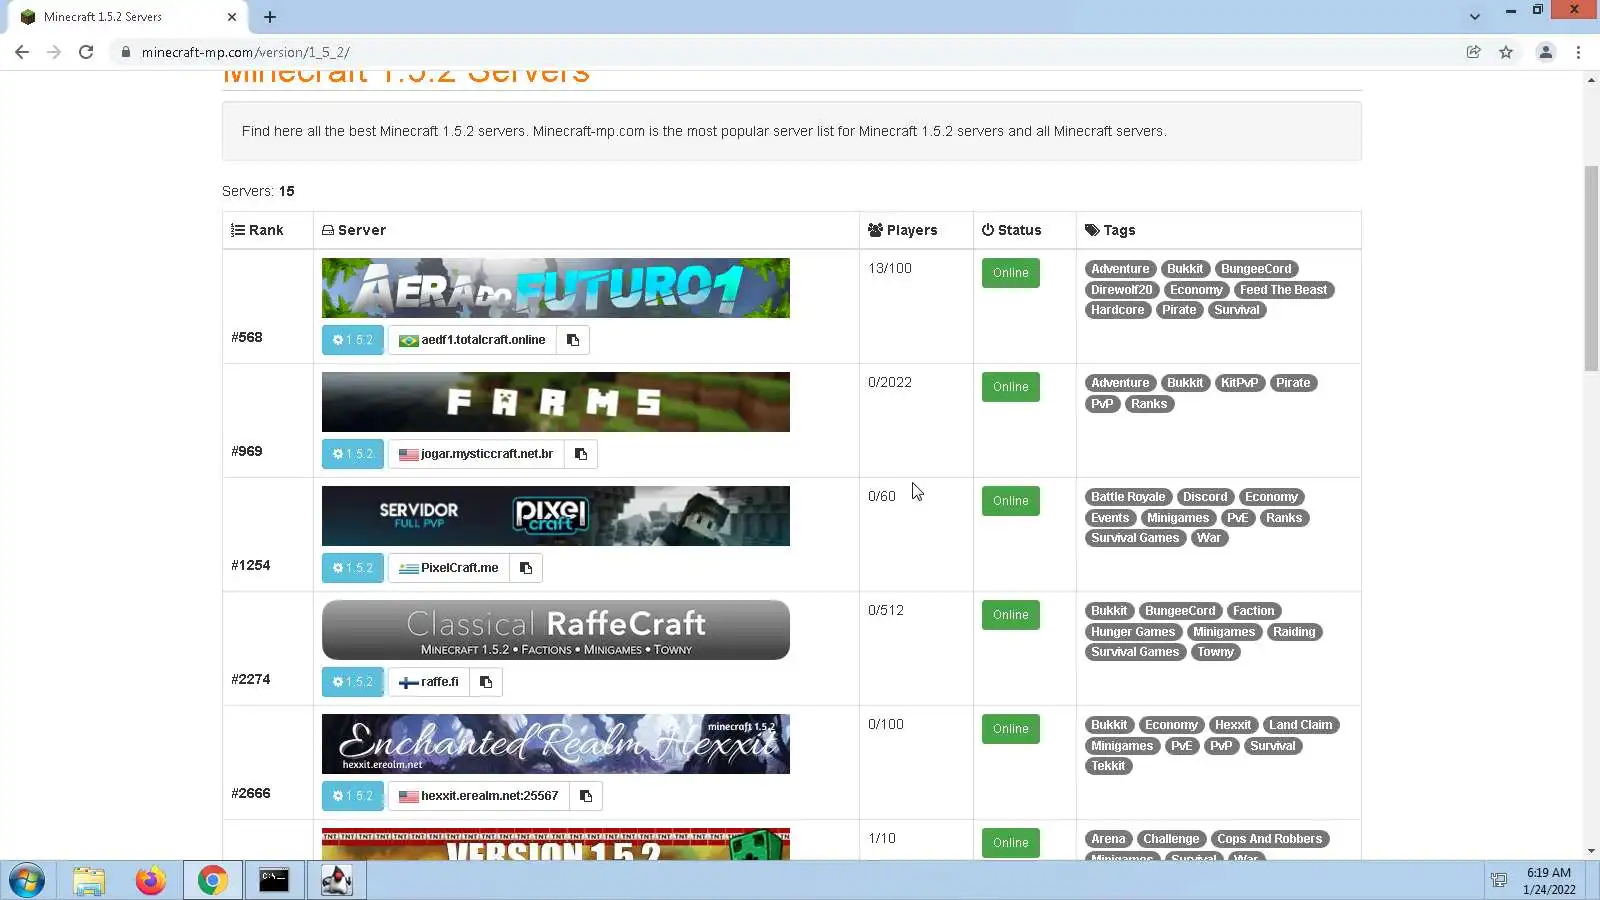Click the 13/100 players value
Image resolution: width=1600 pixels, height=900 pixels.
(890, 268)
